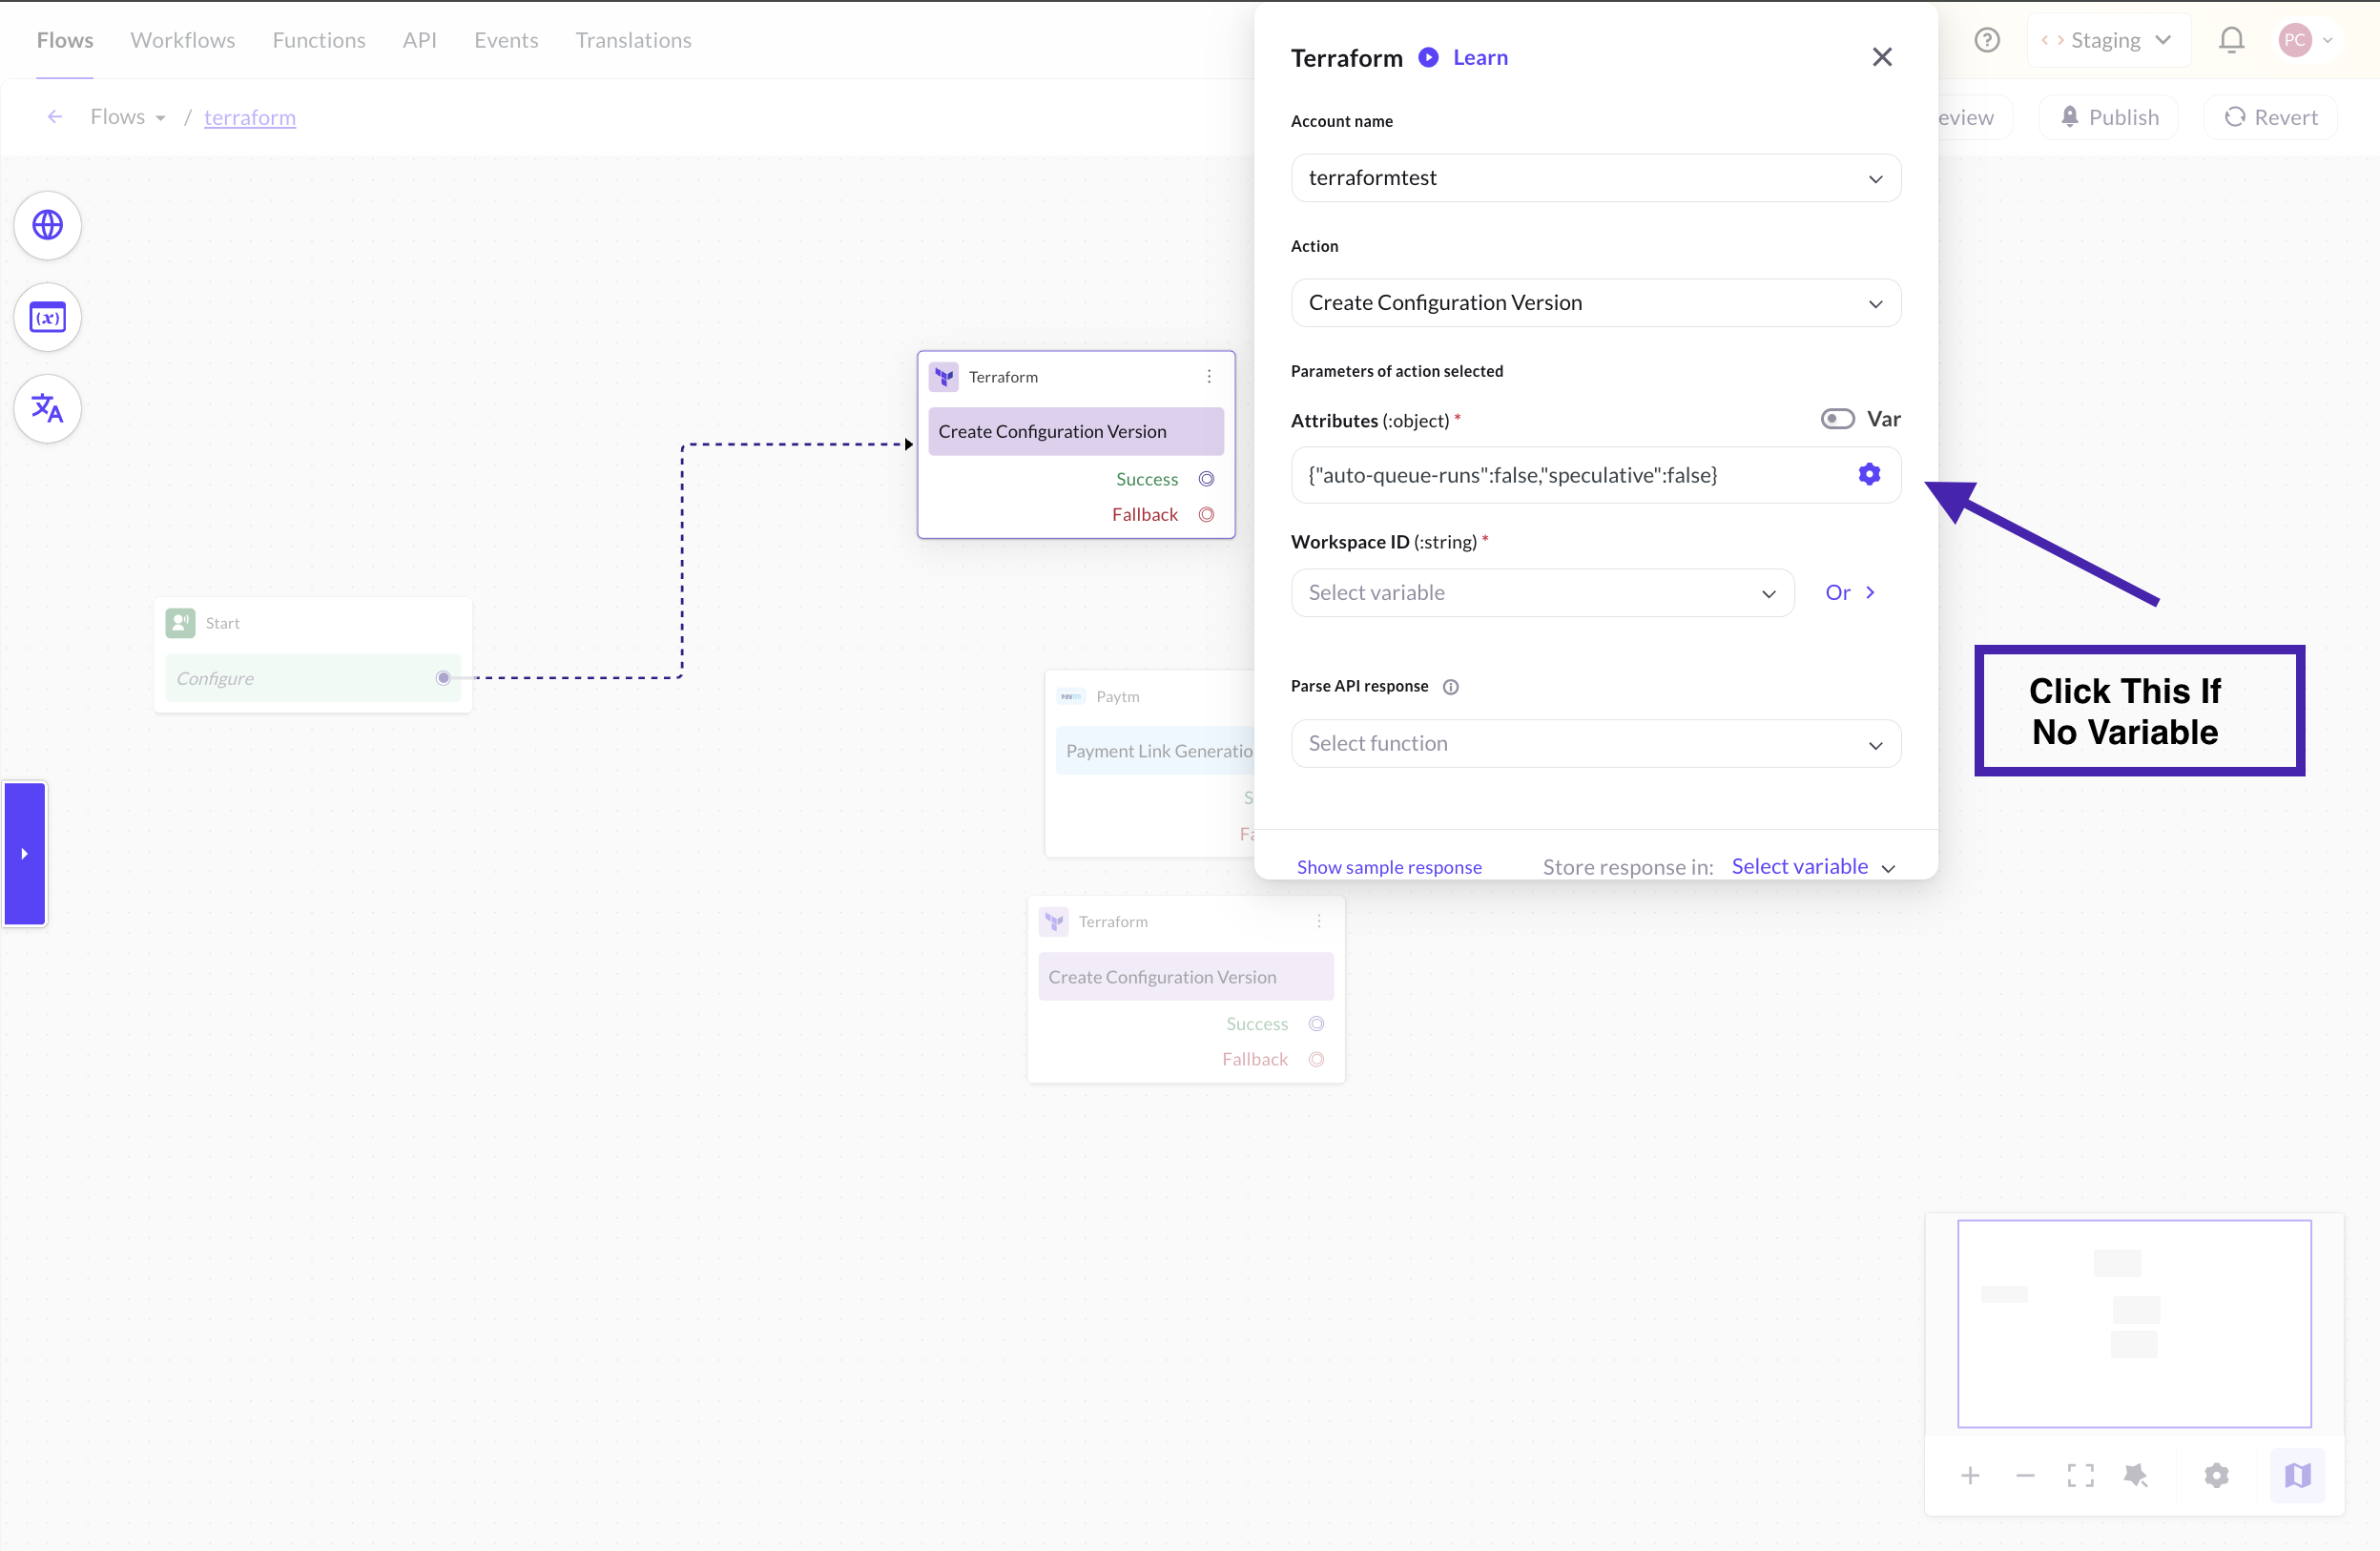The height and width of the screenshot is (1551, 2380).
Task: Expand the Account name dropdown terraformtest
Action: point(1596,178)
